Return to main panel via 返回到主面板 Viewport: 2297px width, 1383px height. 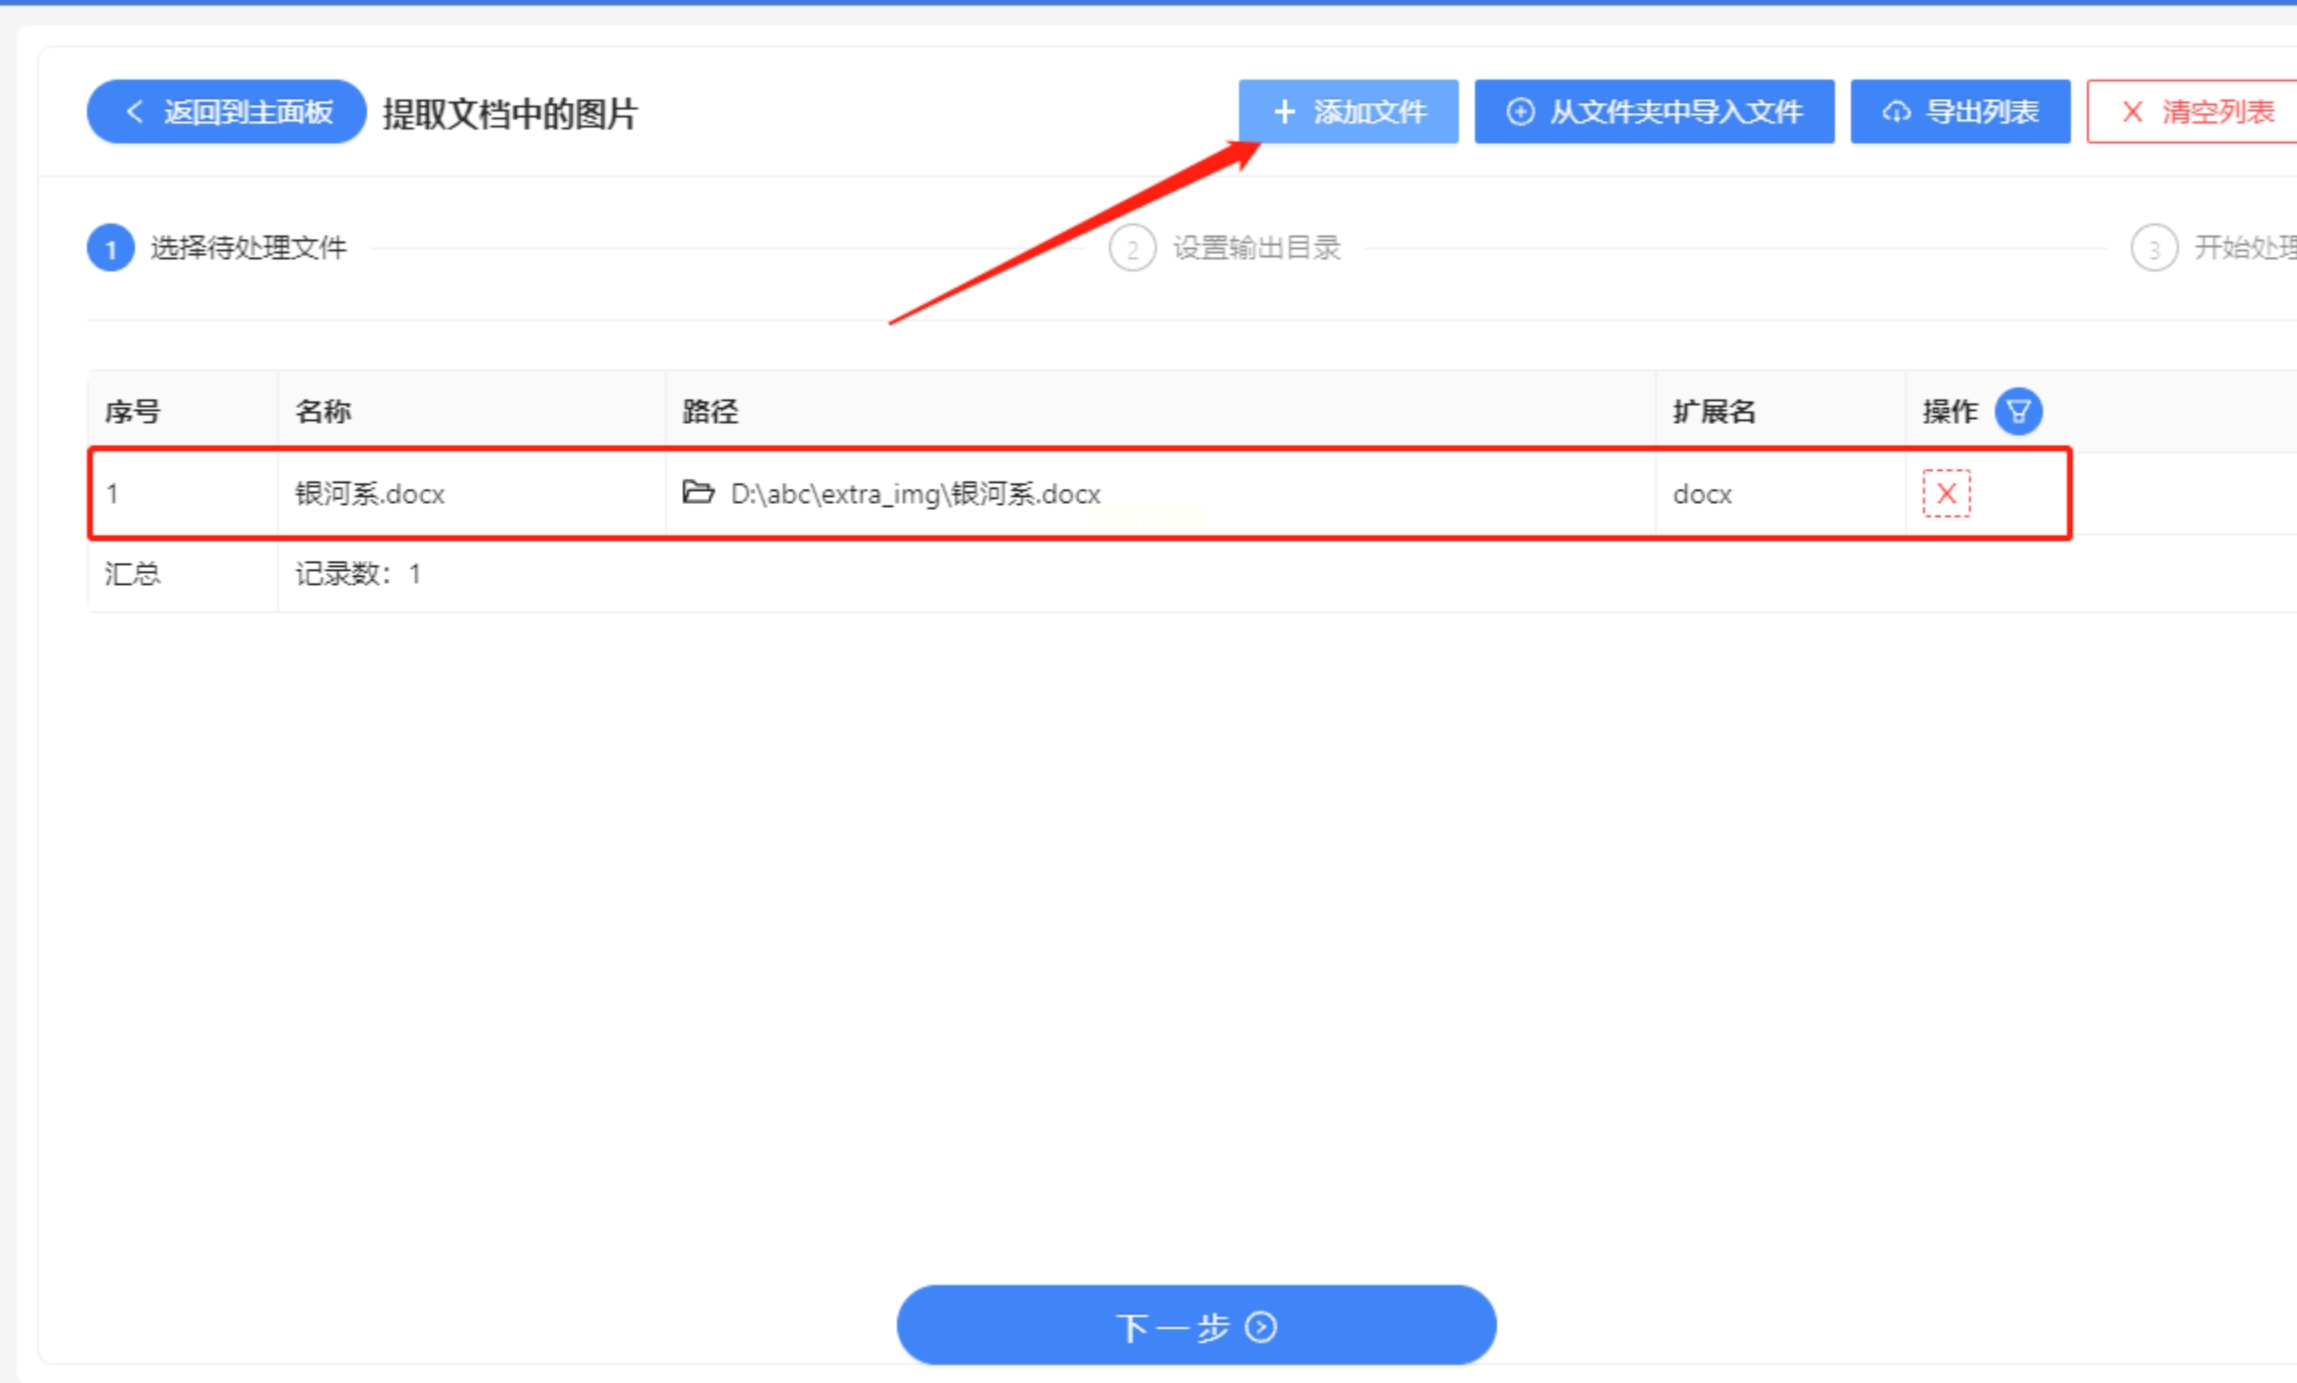(227, 111)
